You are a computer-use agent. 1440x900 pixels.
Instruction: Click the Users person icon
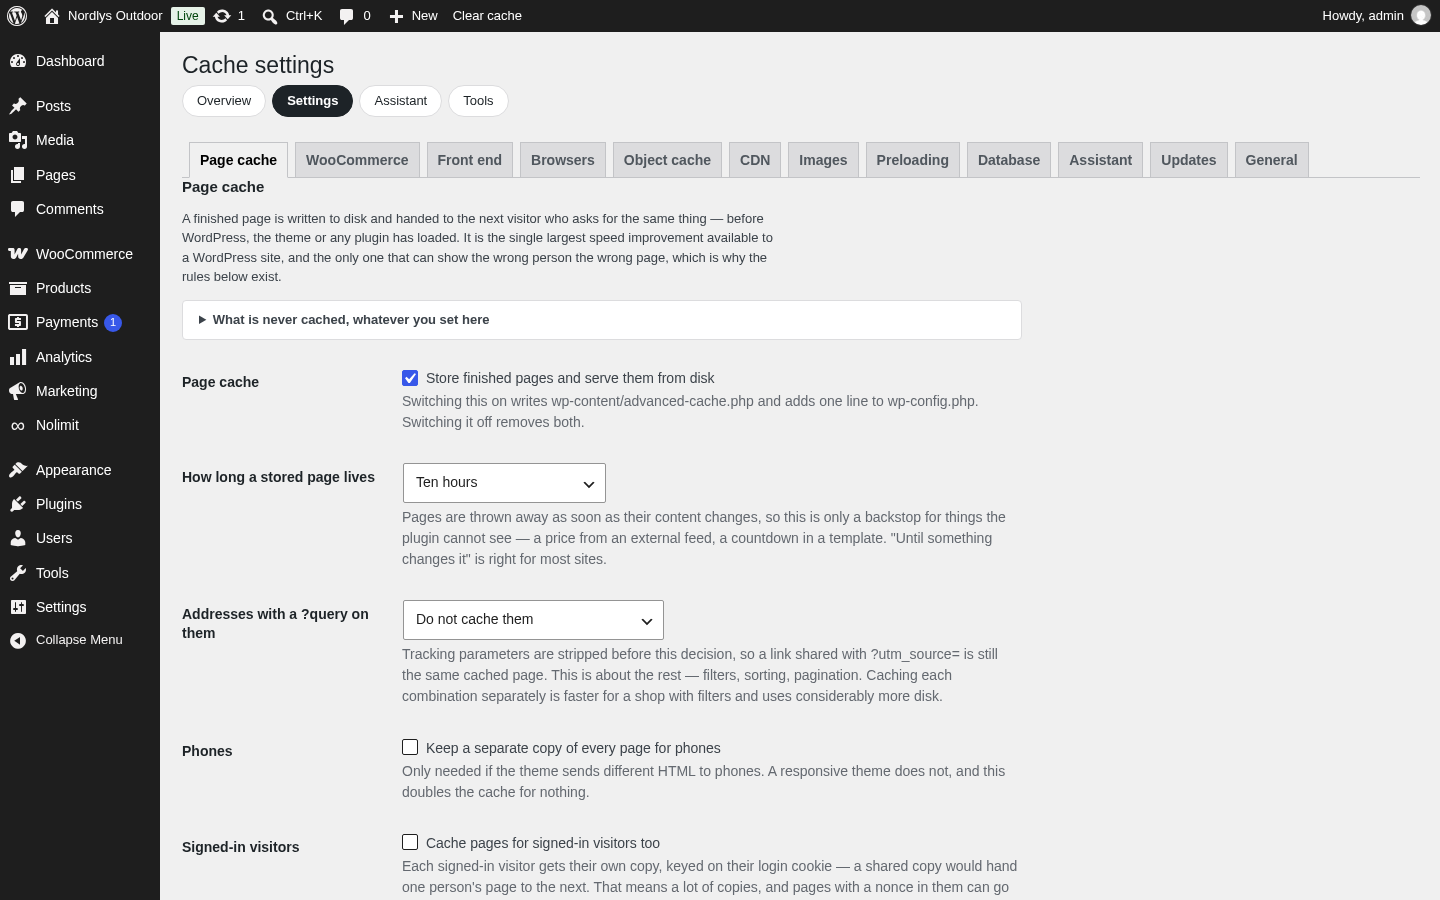(x=18, y=538)
